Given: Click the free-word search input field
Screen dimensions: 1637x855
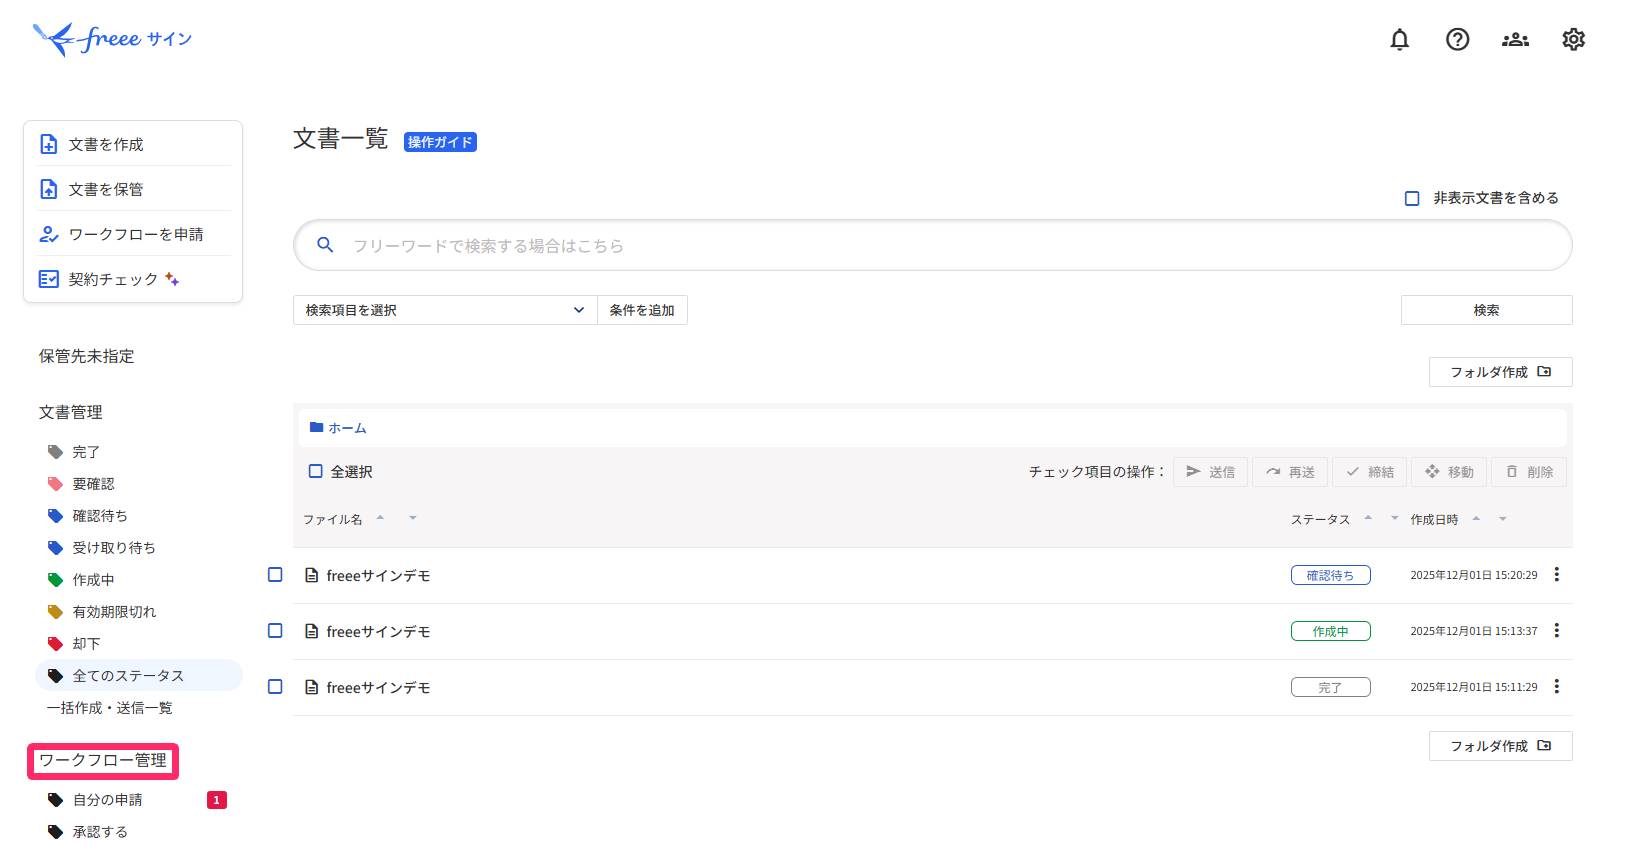Looking at the screenshot, I should (932, 245).
